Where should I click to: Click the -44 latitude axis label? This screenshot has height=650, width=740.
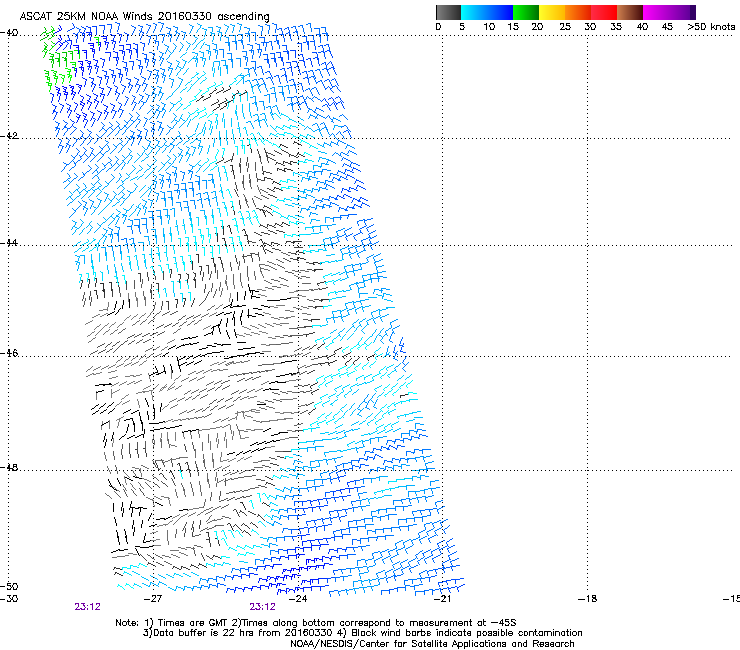[9, 243]
